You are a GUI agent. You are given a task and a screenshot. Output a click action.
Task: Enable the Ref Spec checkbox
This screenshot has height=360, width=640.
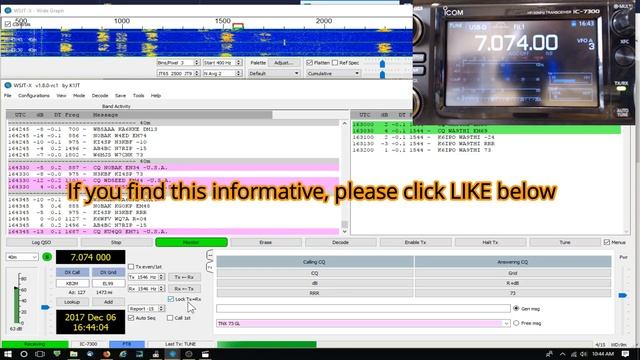pyautogui.click(x=335, y=62)
